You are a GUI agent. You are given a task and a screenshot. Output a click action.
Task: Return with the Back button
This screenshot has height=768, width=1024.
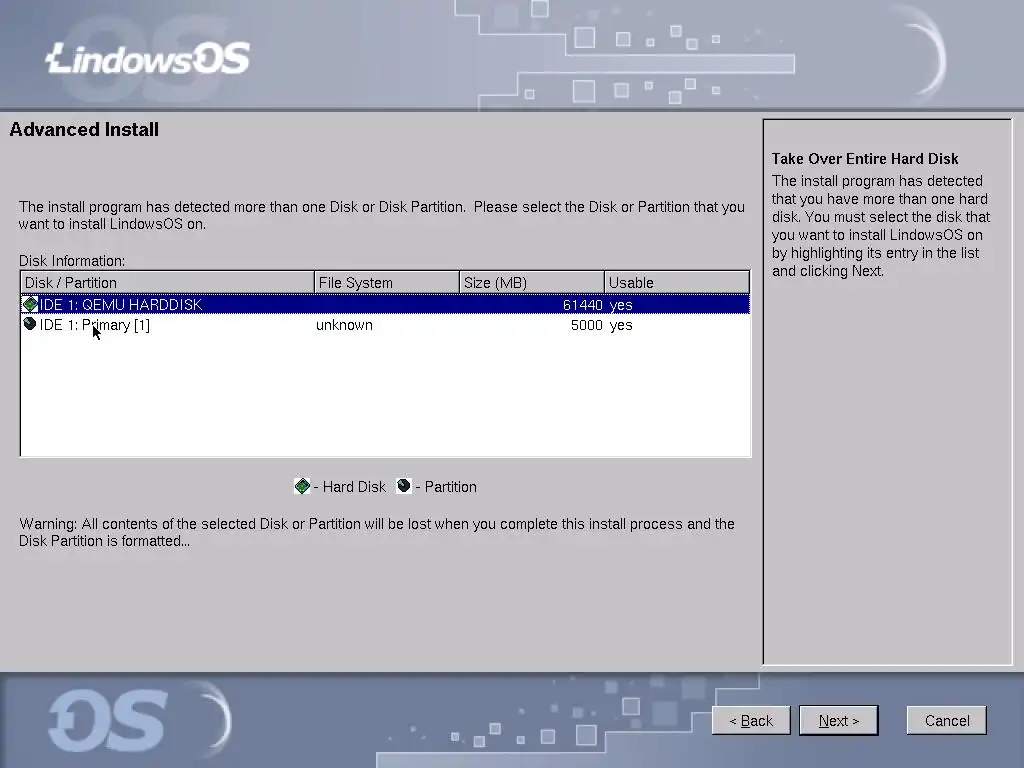point(751,720)
